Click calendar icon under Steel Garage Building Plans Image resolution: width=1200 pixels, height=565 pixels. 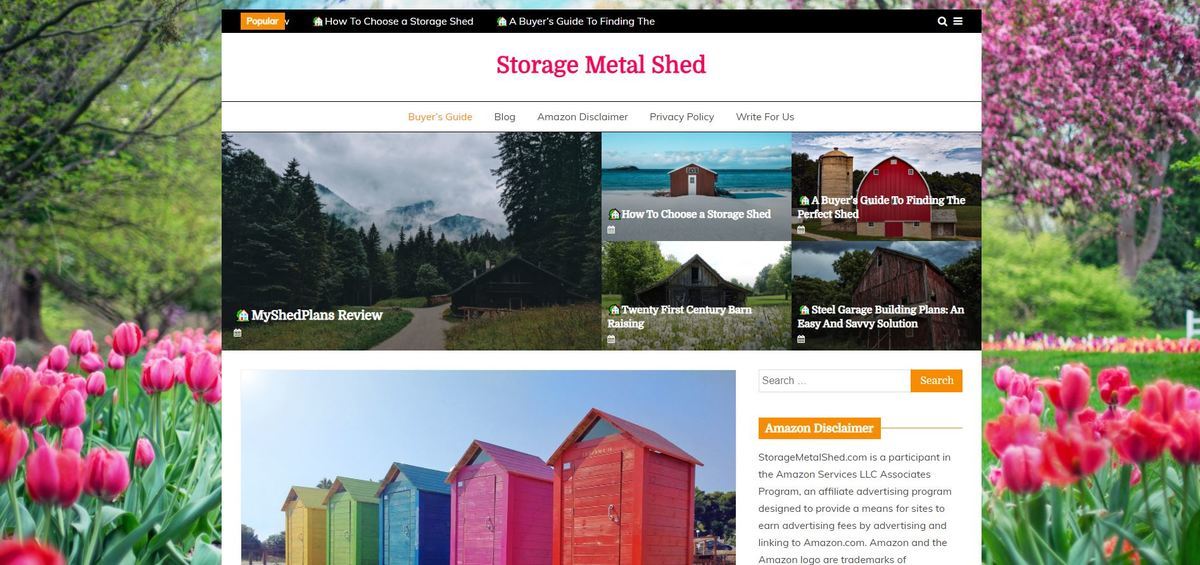(x=801, y=340)
